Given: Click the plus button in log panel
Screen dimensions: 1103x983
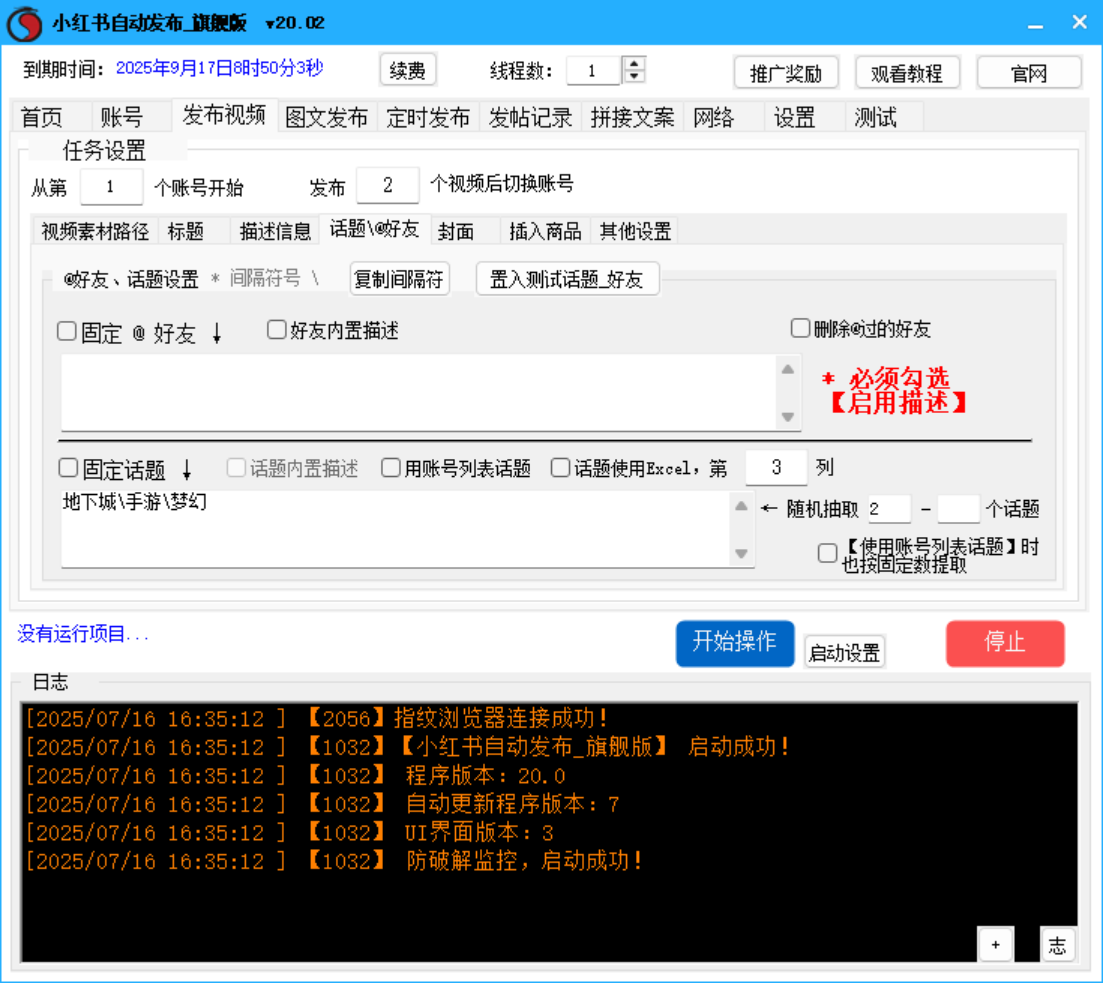Looking at the screenshot, I should coord(995,944).
